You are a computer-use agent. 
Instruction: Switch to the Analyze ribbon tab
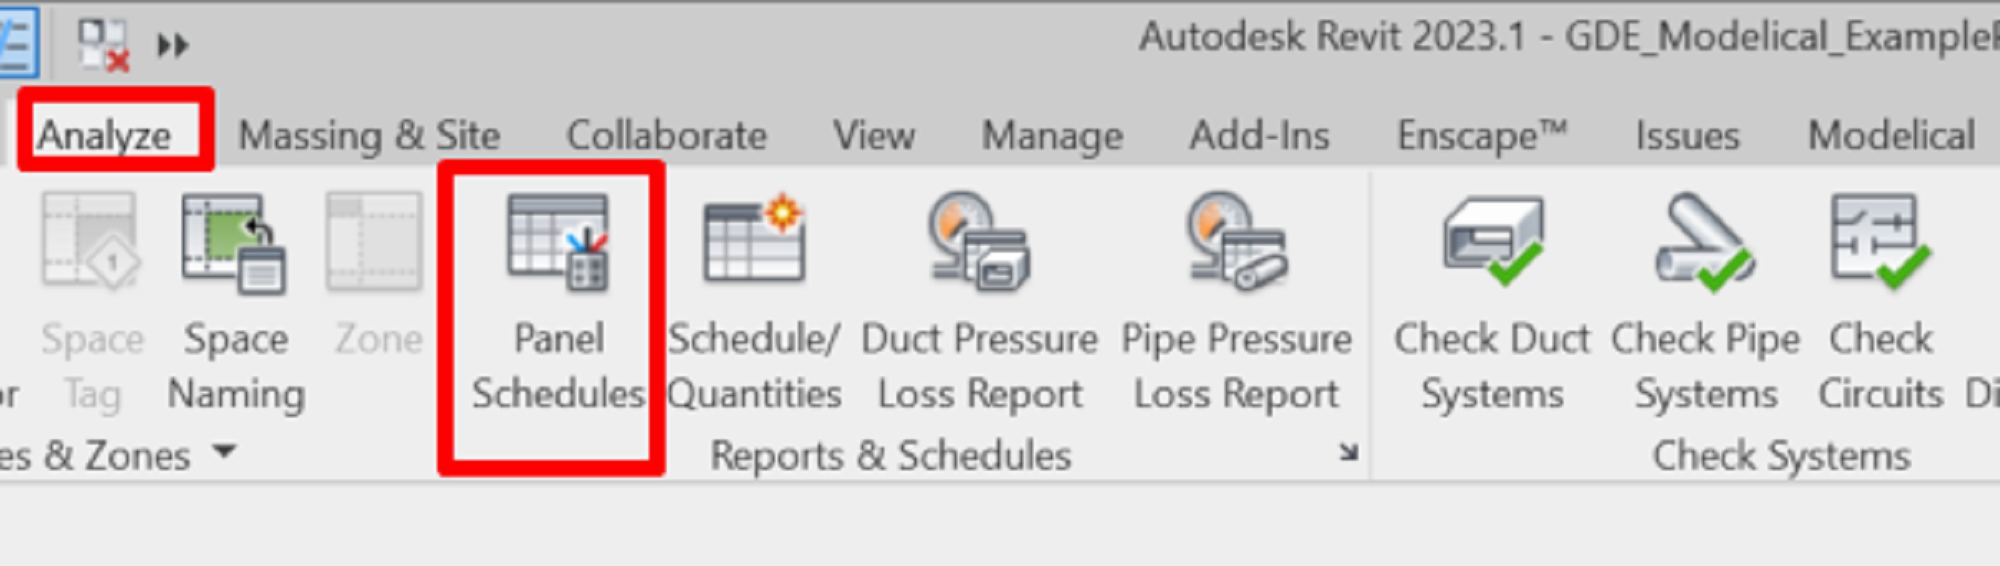104,135
